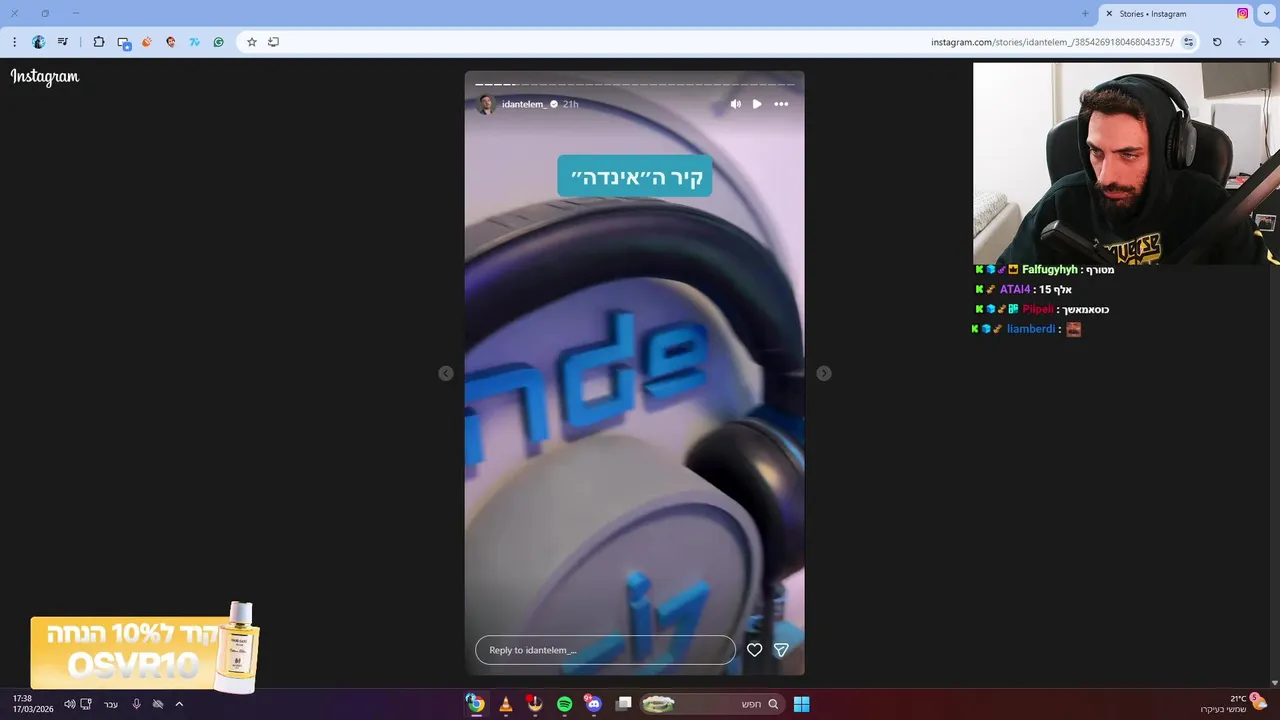Screen dimensions: 1280x720
Task: Click the קיר ה״אינדה״ story sticker
Action: click(x=635, y=176)
